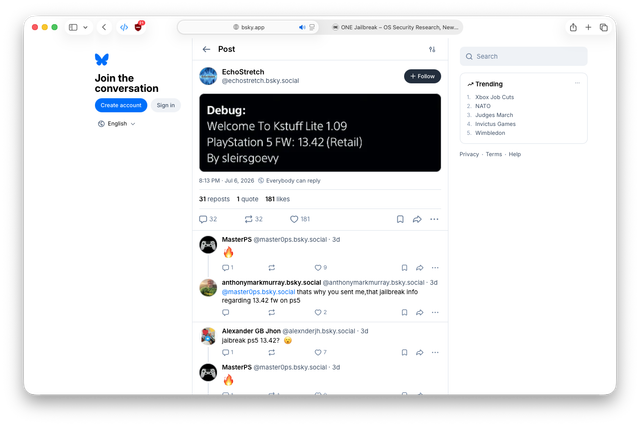Share MasterPS's first fire comment
Screen dimensions: 640x426
pyautogui.click(x=420, y=268)
